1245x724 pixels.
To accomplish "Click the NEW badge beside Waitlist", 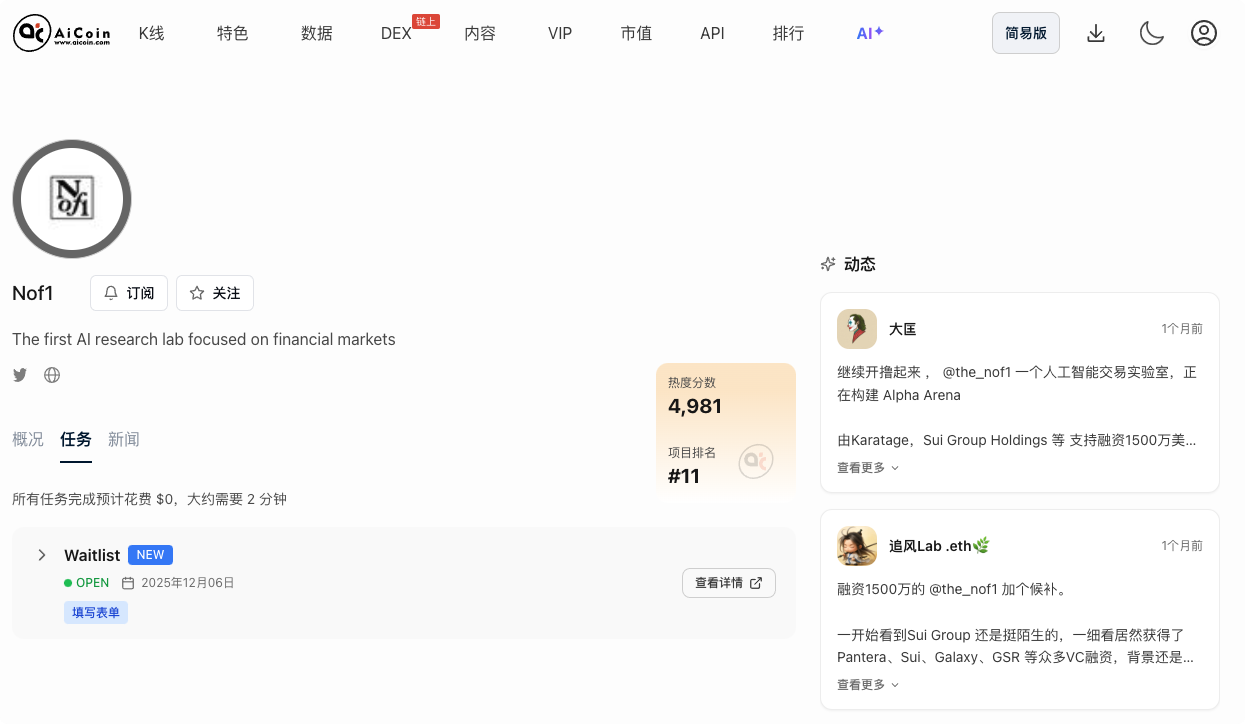I will pos(150,555).
